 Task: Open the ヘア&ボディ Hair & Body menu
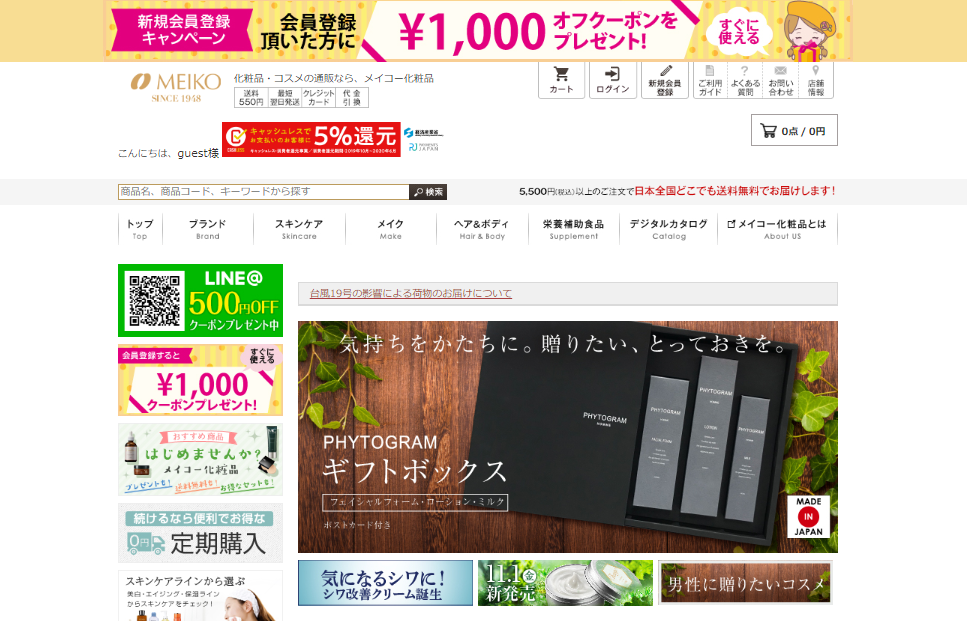point(482,229)
